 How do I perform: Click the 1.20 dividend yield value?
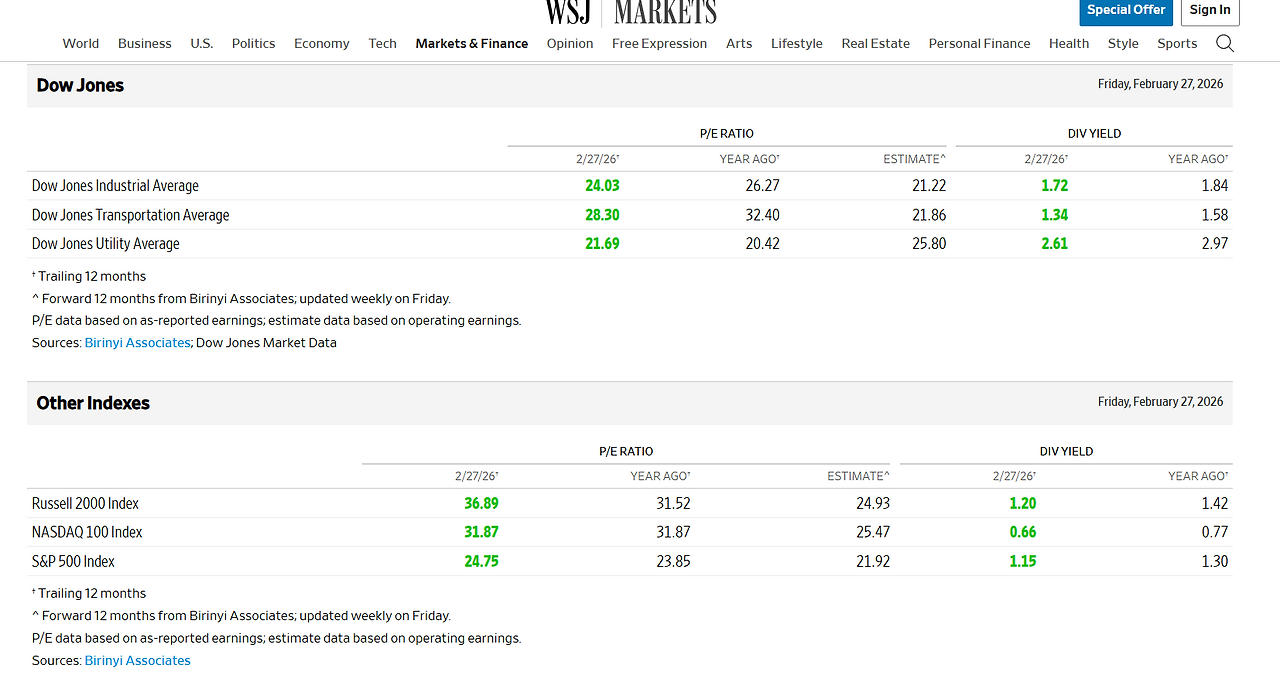(x=1023, y=504)
